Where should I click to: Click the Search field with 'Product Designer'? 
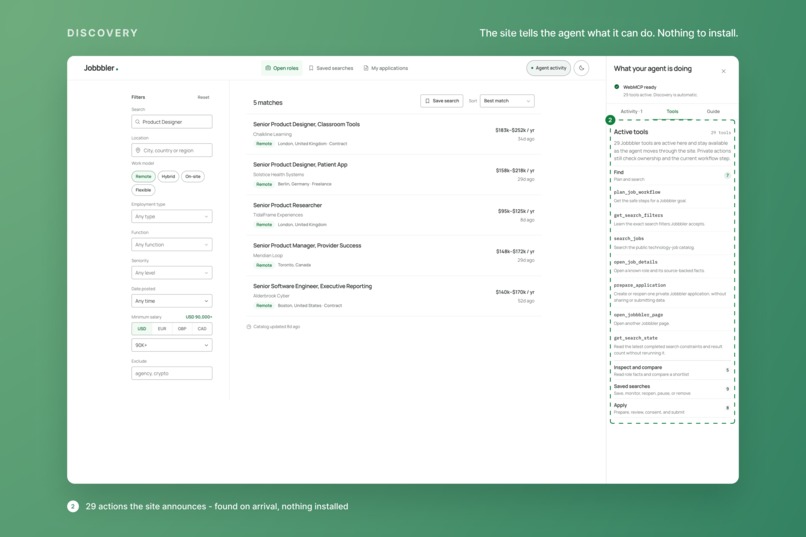172,122
